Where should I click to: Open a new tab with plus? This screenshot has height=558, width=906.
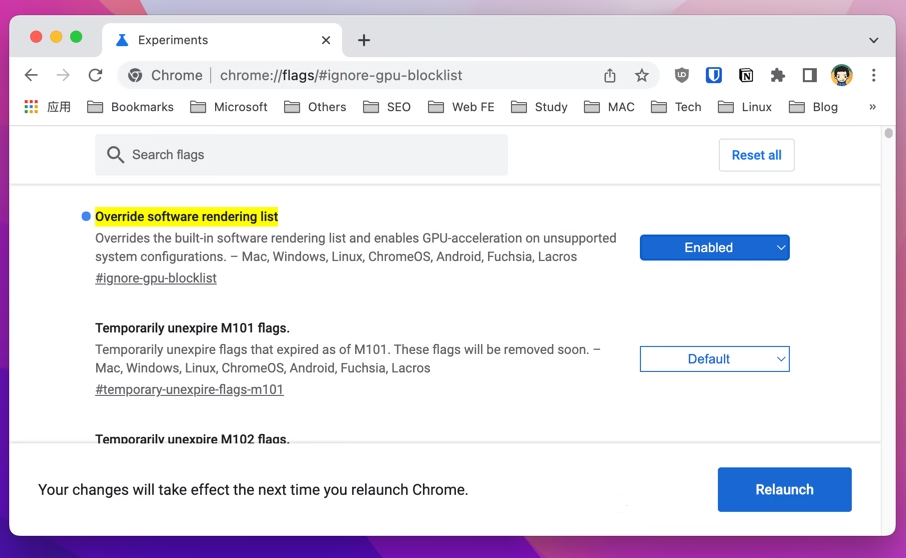click(363, 40)
